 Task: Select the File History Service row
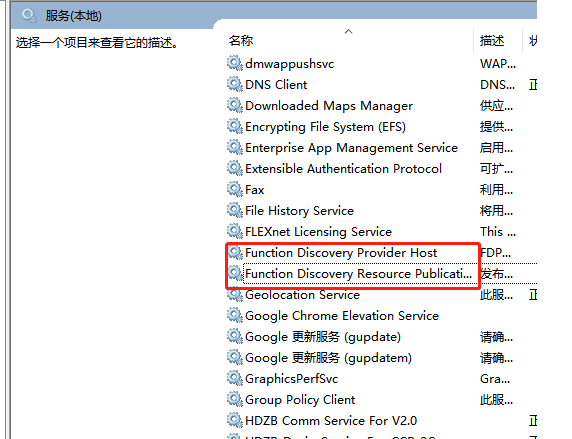[299, 211]
